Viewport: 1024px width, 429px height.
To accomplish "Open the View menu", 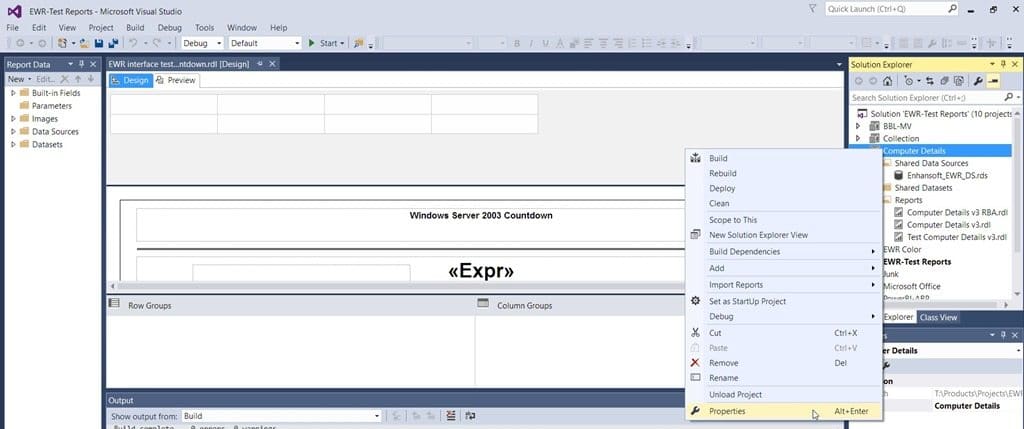I will (x=67, y=27).
